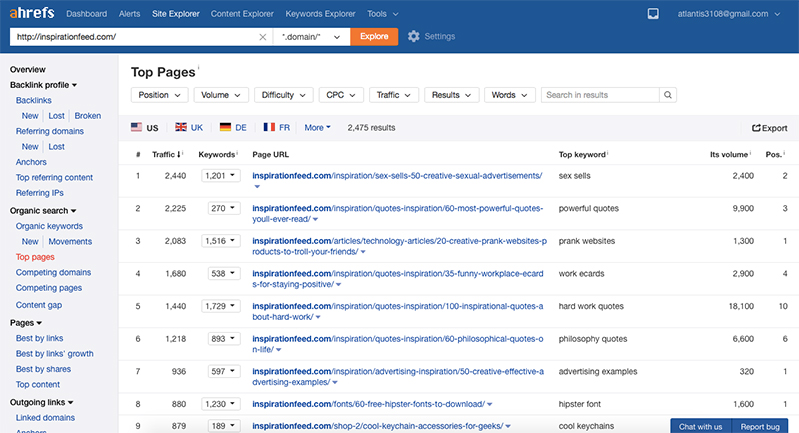The image size is (799, 433).
Task: Open the Position filter dropdown
Action: tap(159, 95)
